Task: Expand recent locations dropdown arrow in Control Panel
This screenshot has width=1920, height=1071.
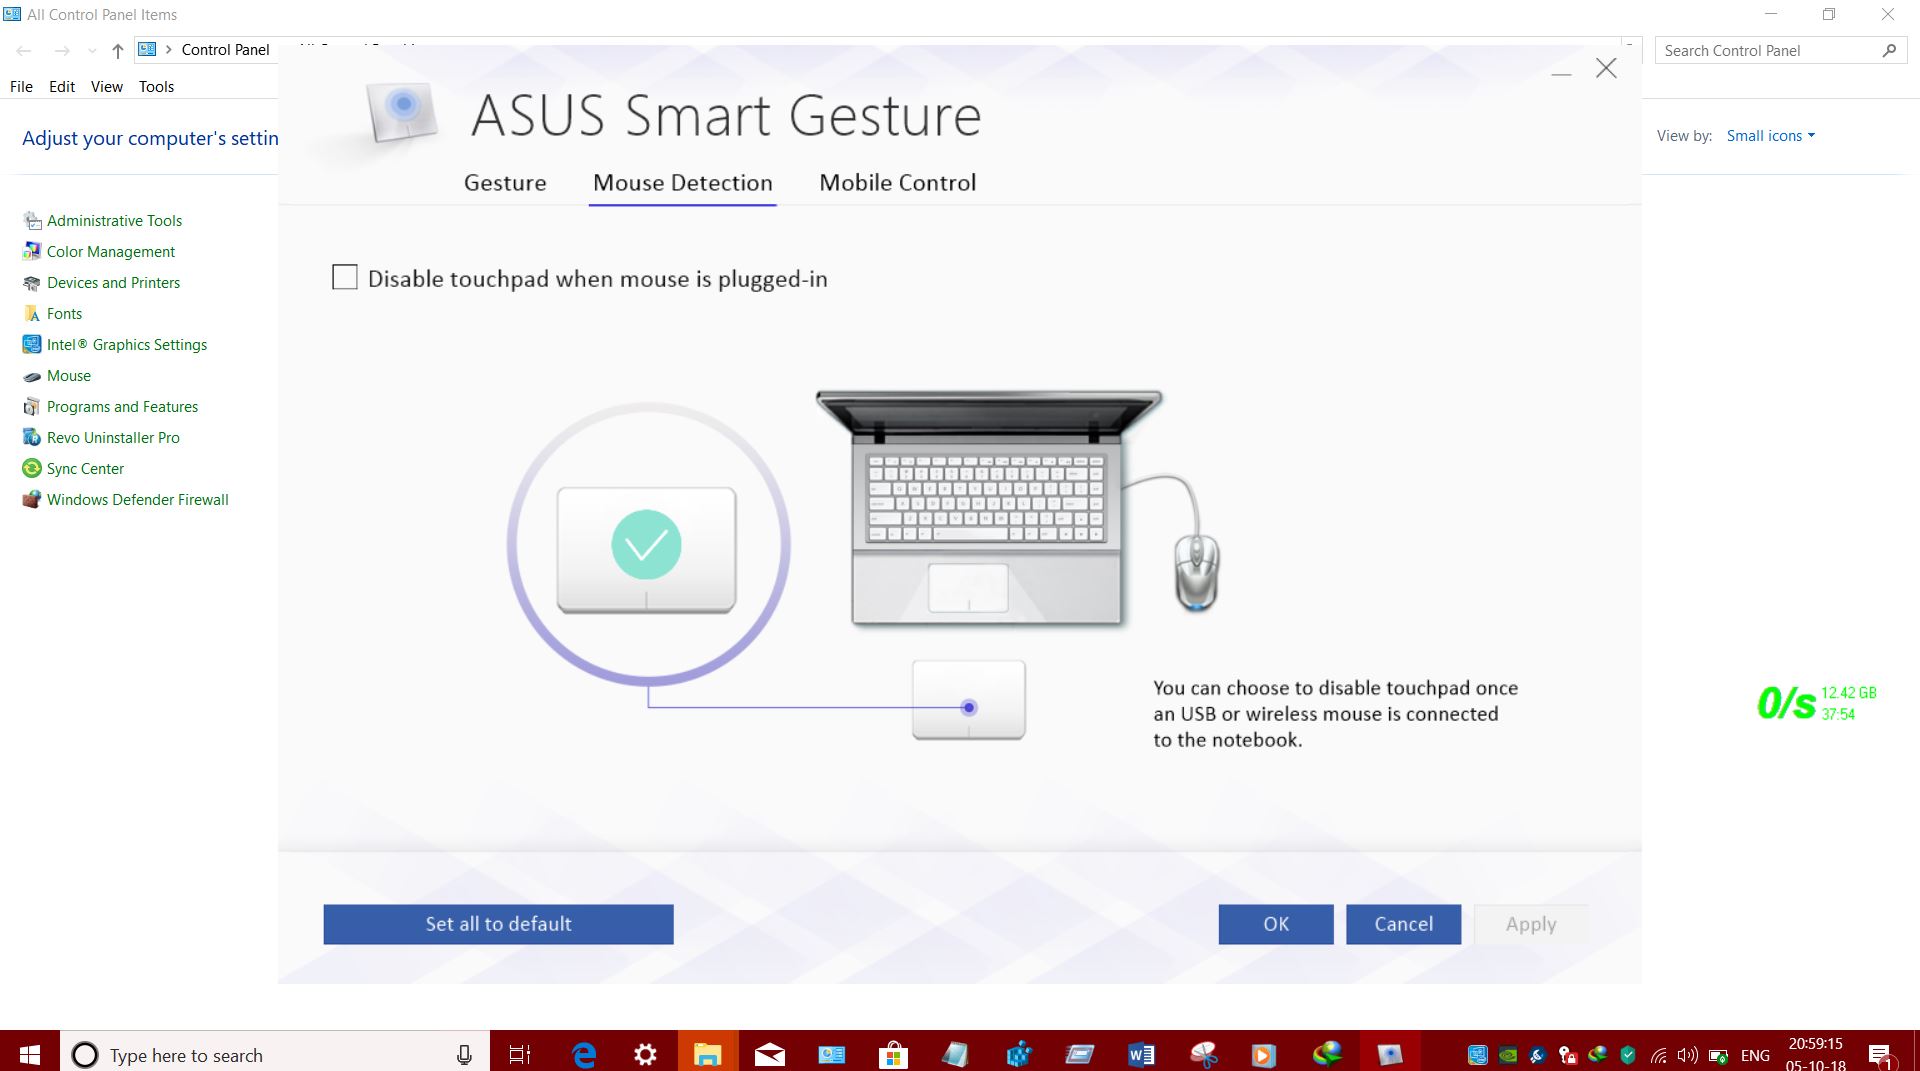Action: click(92, 50)
